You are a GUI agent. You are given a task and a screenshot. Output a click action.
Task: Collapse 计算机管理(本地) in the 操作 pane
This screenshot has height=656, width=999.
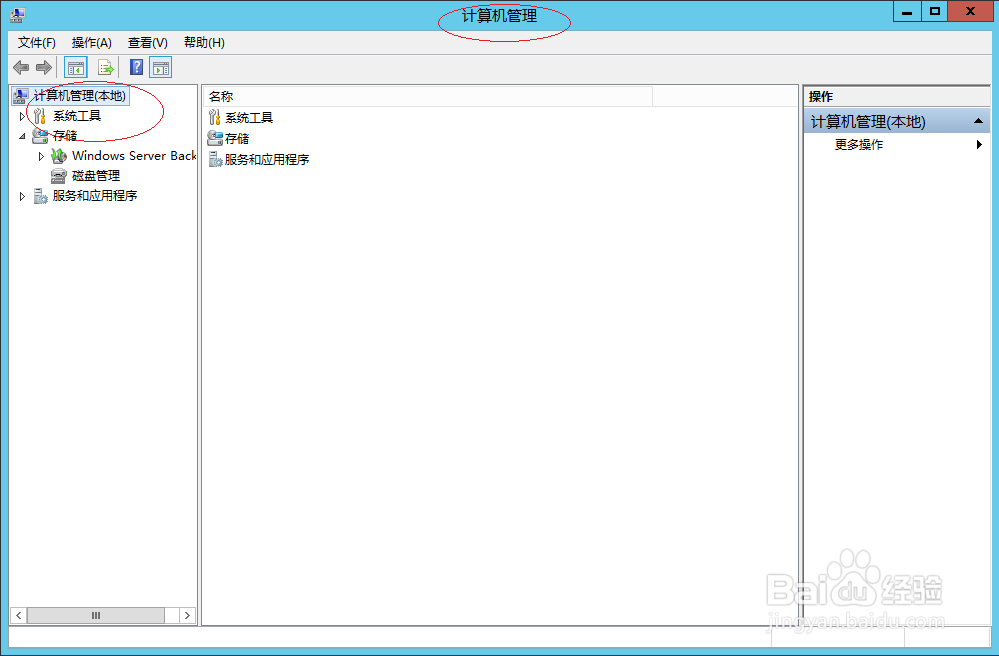[977, 120]
